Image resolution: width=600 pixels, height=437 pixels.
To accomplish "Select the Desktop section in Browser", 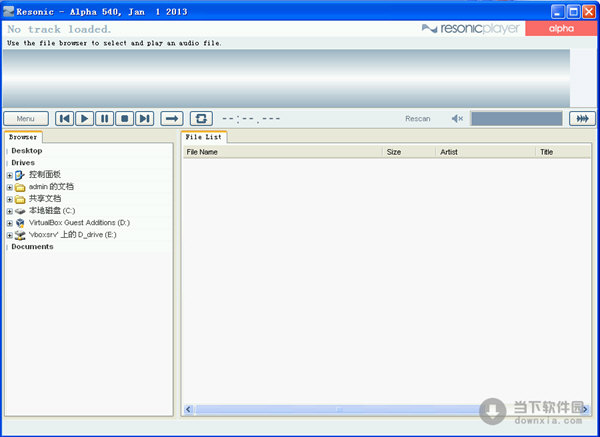I will click(27, 151).
